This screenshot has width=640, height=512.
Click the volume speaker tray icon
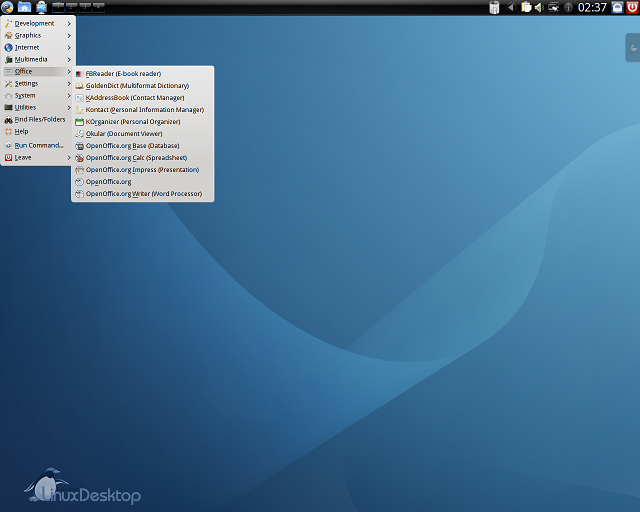pos(539,7)
